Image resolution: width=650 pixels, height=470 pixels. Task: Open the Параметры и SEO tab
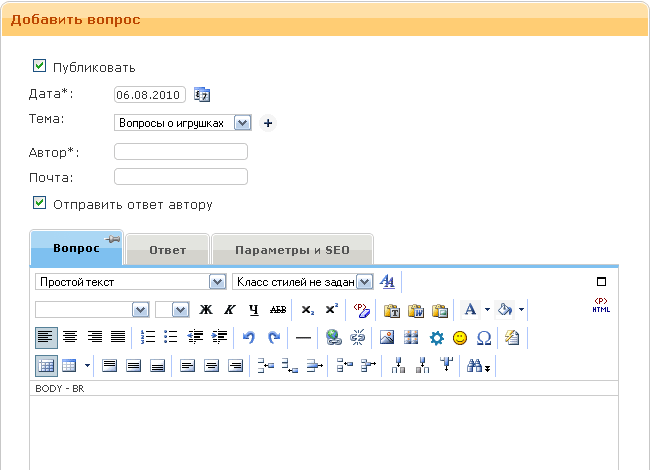293,249
